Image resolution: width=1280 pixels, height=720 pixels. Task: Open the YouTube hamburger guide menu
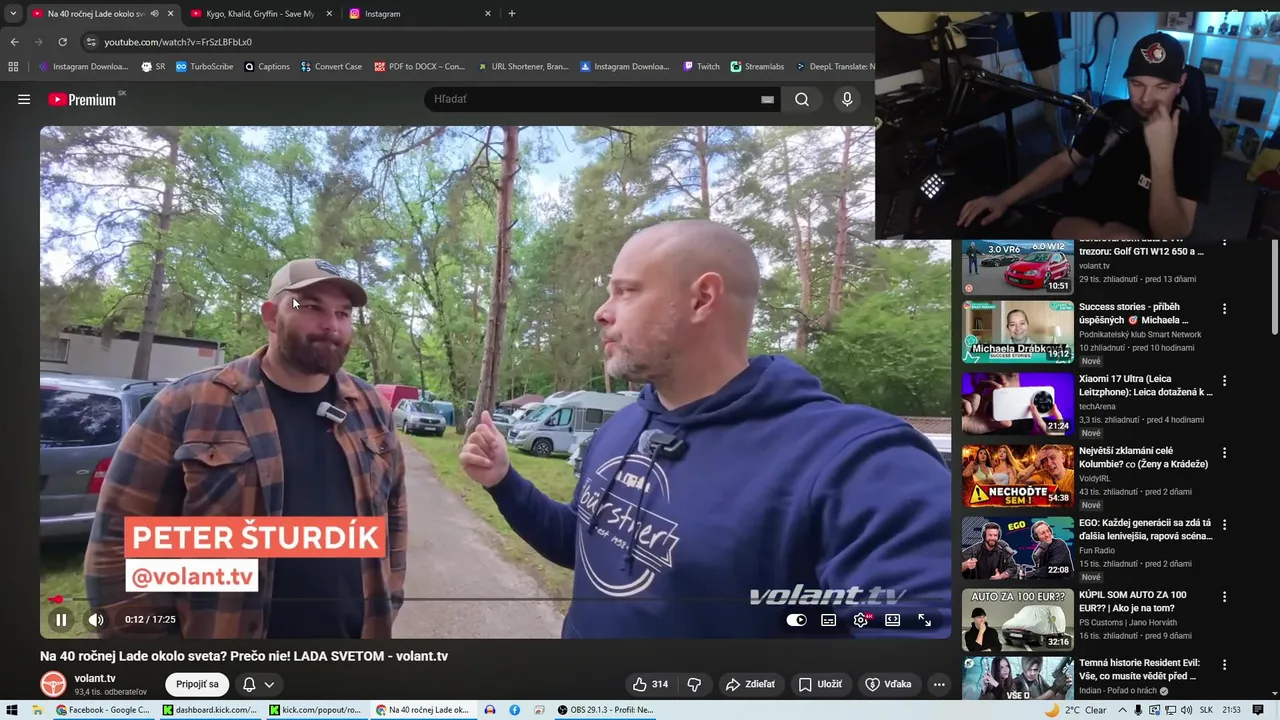(x=24, y=99)
